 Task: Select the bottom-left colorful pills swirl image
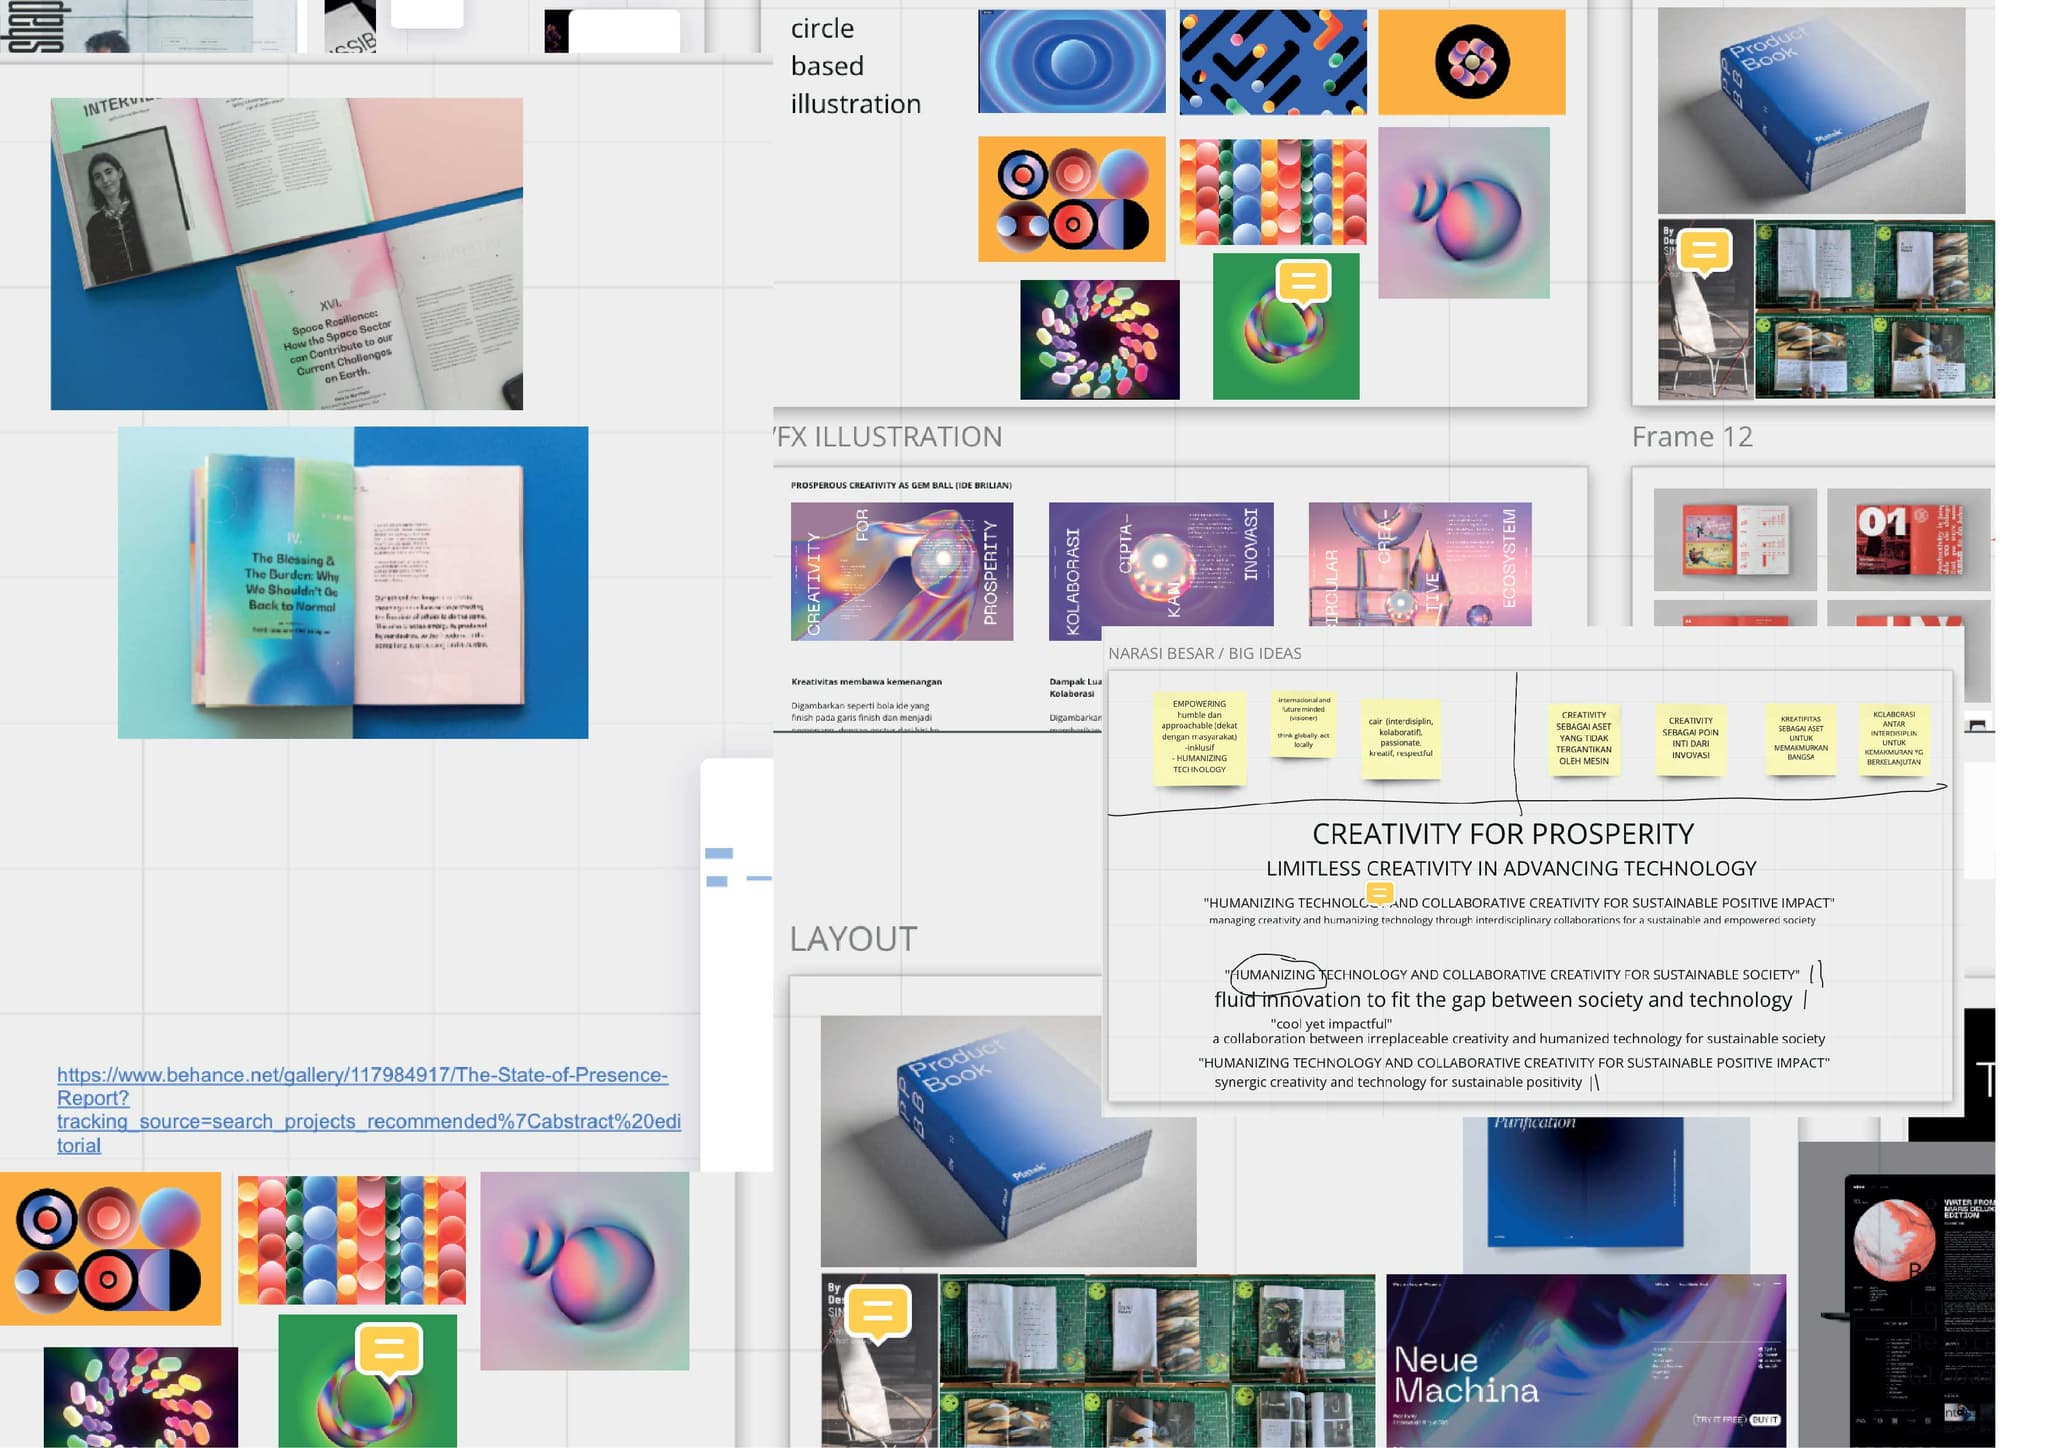click(141, 1397)
